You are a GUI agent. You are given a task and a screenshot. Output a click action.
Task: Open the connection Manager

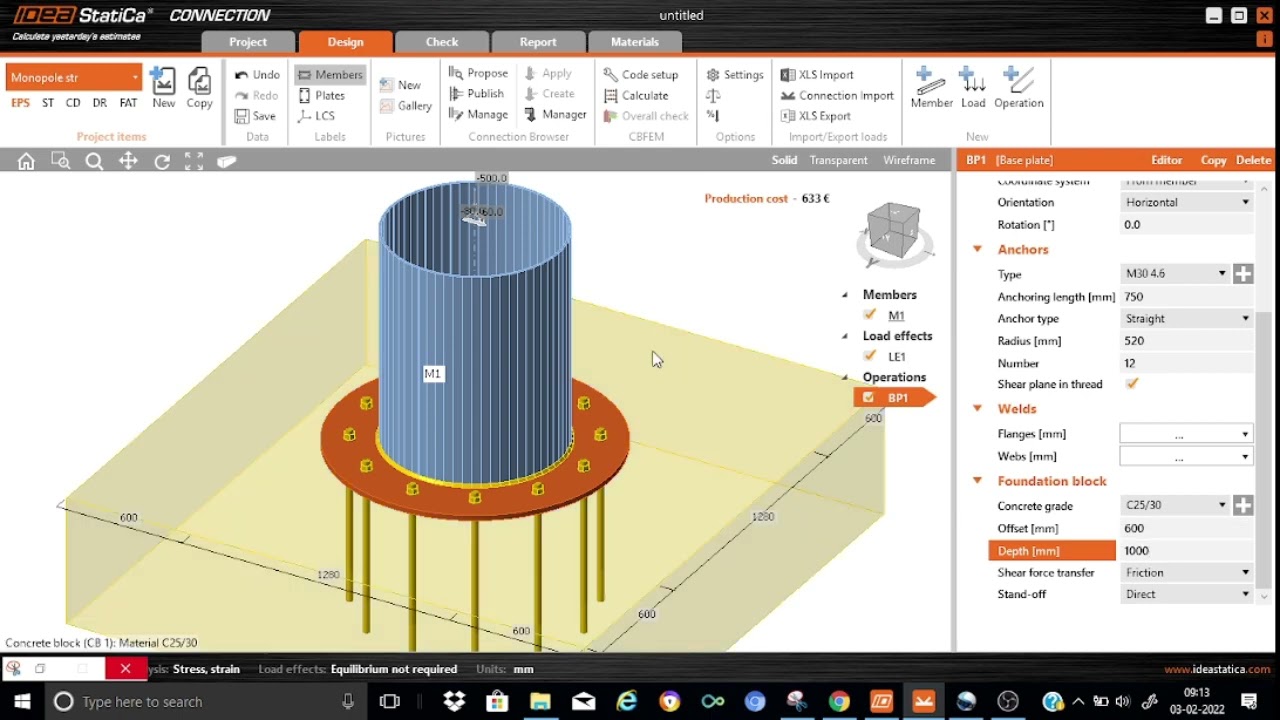coord(555,115)
